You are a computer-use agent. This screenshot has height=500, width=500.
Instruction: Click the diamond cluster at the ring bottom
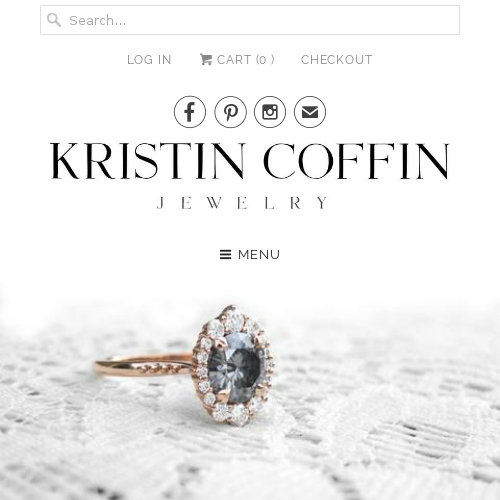[233, 413]
